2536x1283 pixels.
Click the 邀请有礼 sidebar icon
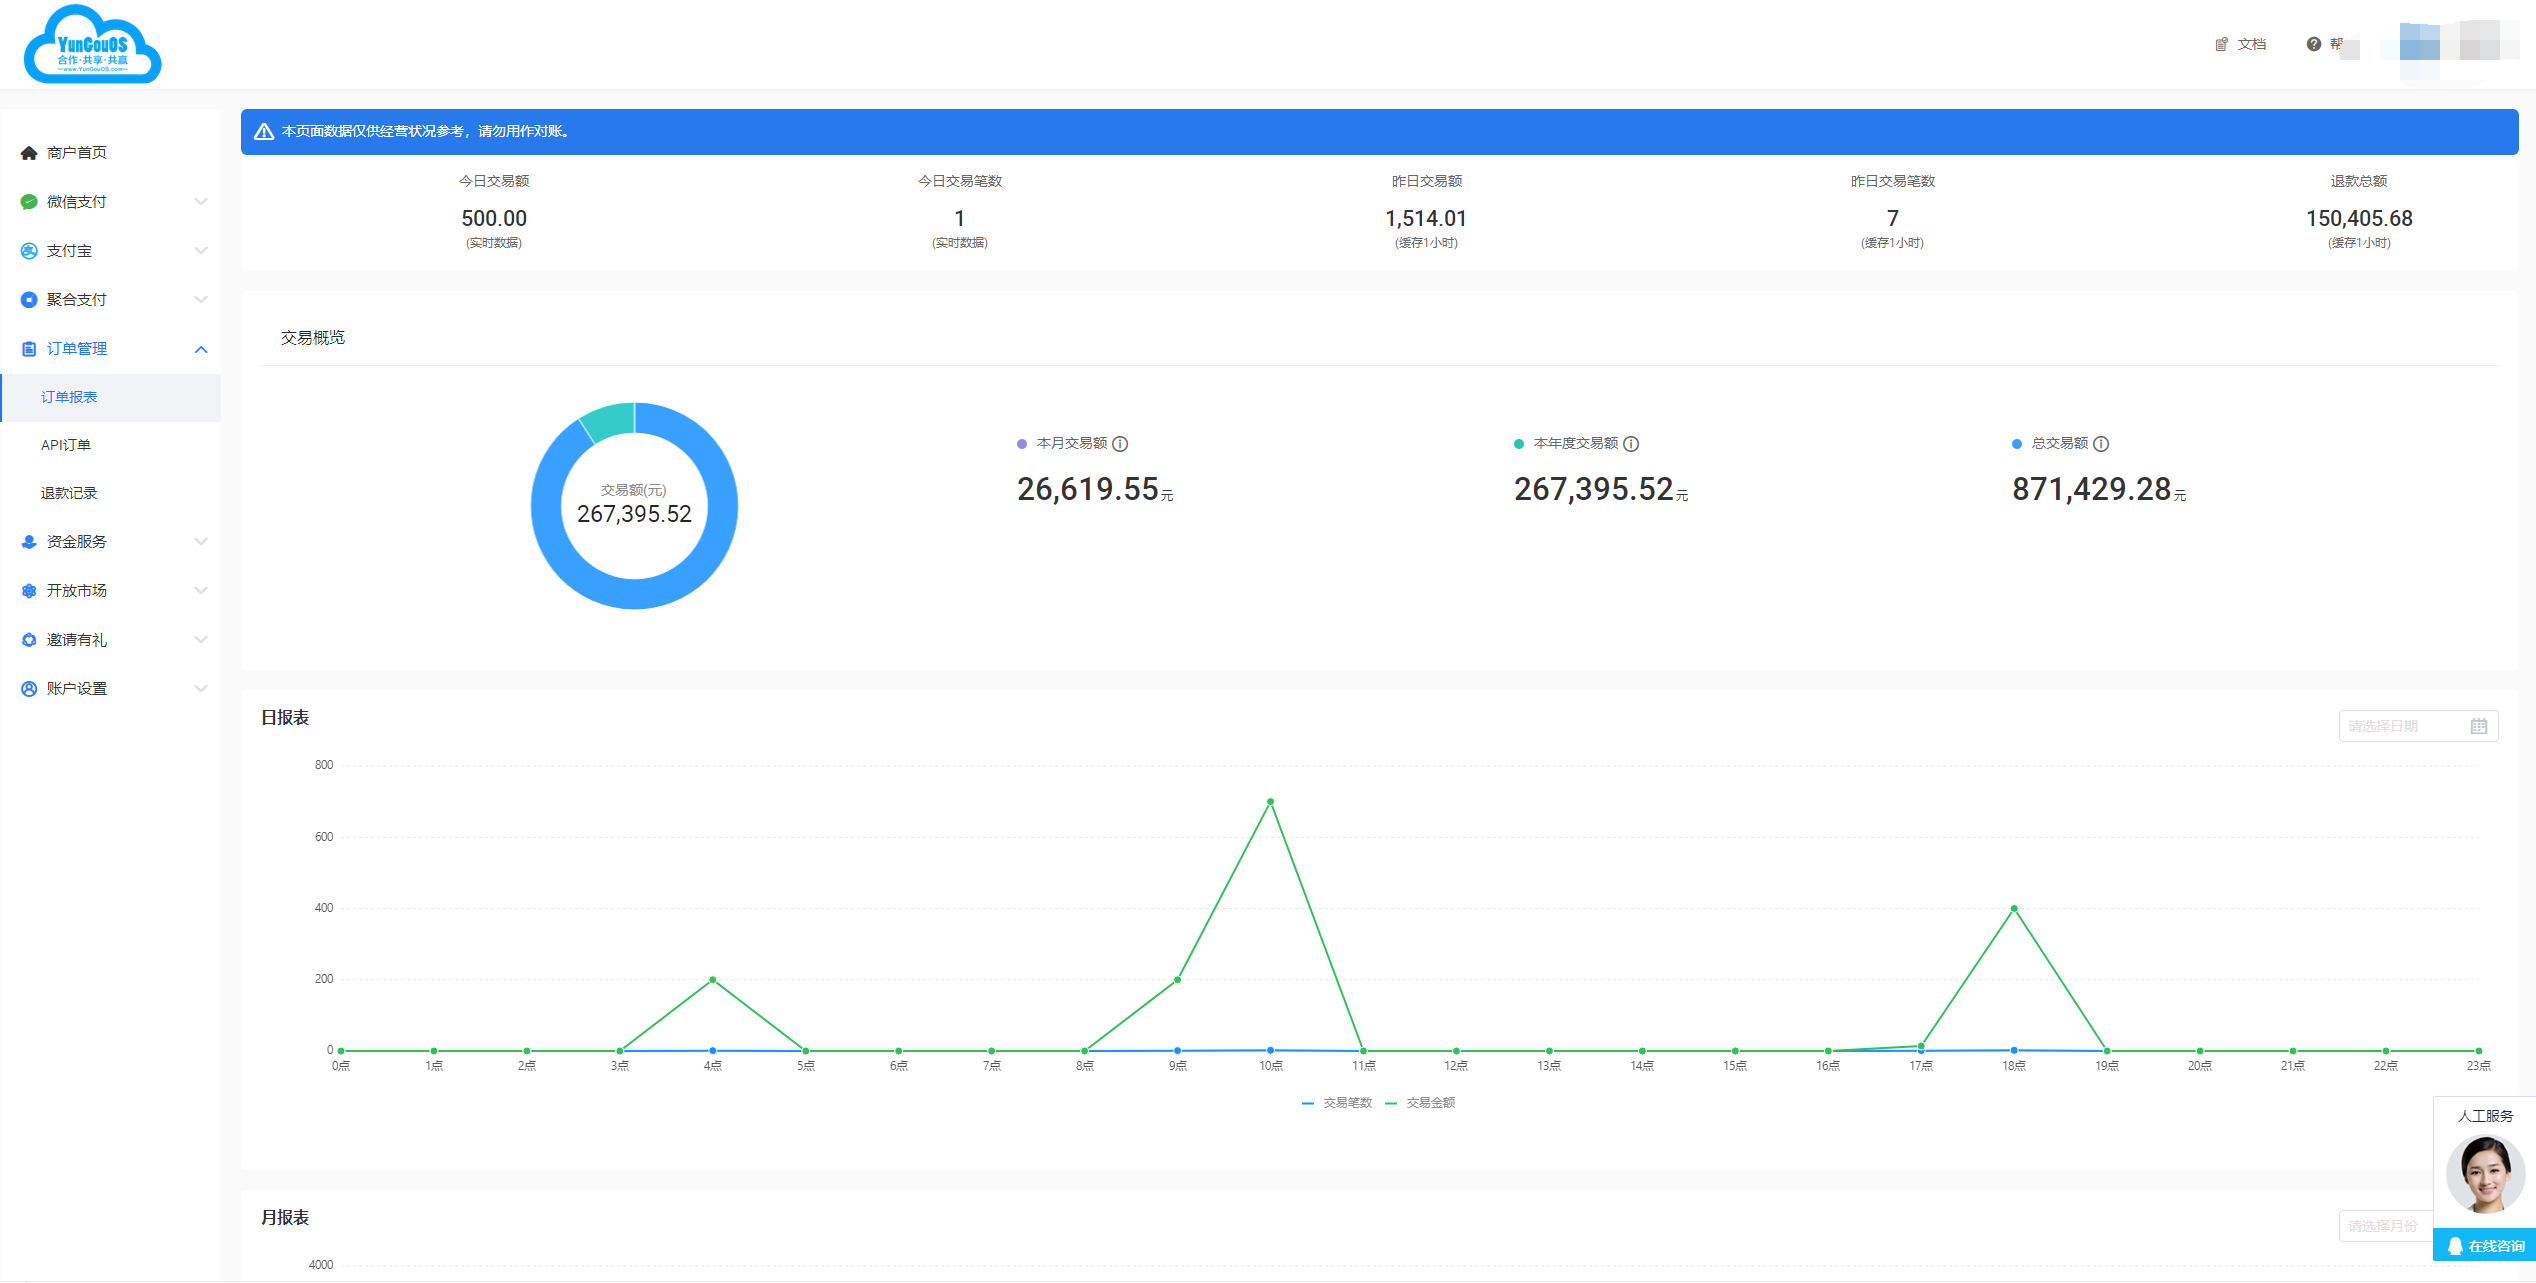tap(29, 640)
